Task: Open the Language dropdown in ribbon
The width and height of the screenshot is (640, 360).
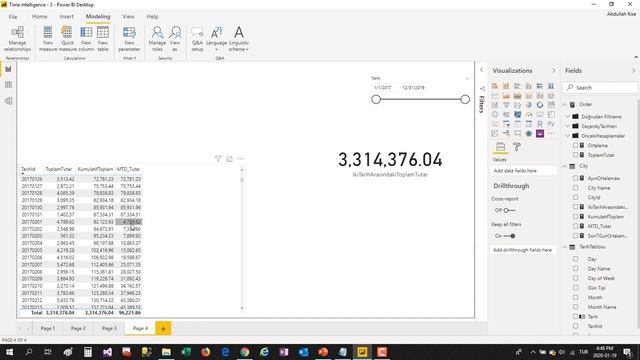Action: click(216, 39)
